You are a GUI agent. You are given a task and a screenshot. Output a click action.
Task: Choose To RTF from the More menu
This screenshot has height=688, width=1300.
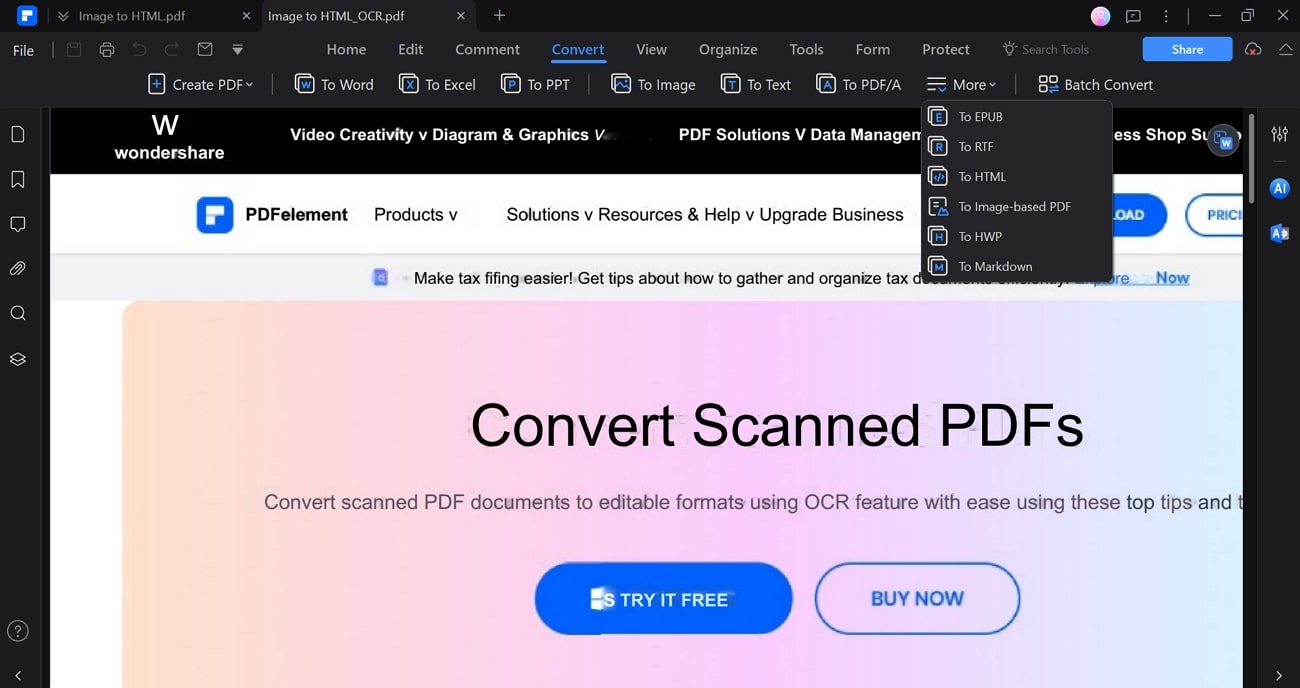(1016, 147)
